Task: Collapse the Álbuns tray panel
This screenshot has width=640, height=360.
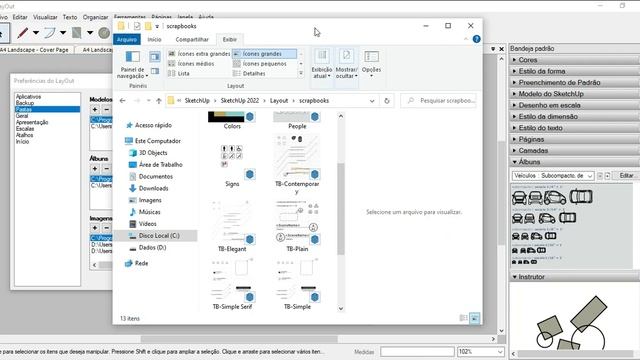Action: coord(574,162)
